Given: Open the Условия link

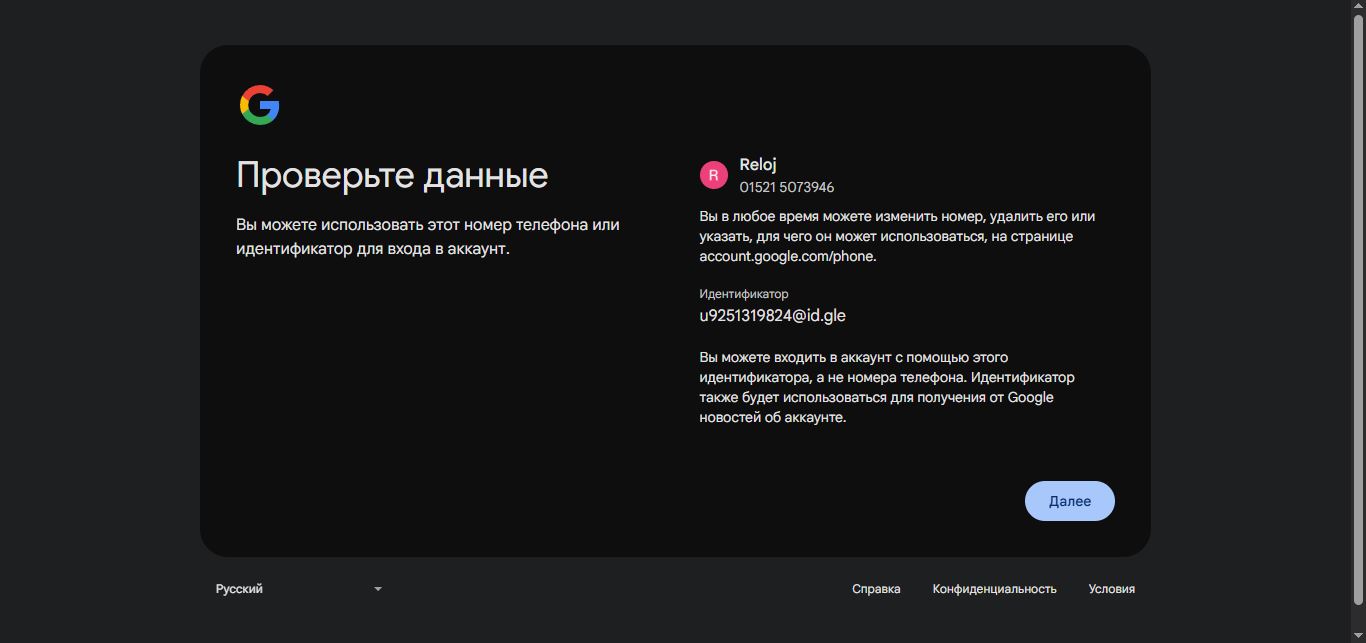Looking at the screenshot, I should click(1111, 589).
